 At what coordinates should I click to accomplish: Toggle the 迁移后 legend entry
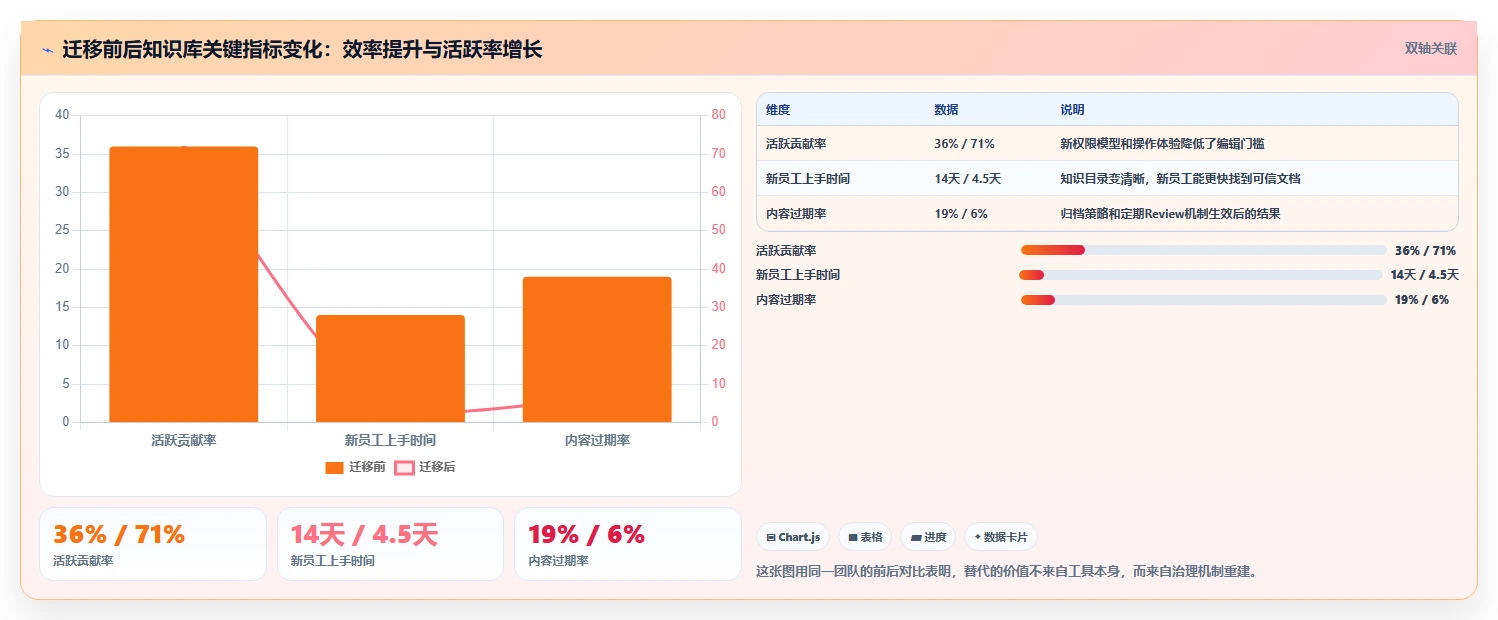click(425, 467)
